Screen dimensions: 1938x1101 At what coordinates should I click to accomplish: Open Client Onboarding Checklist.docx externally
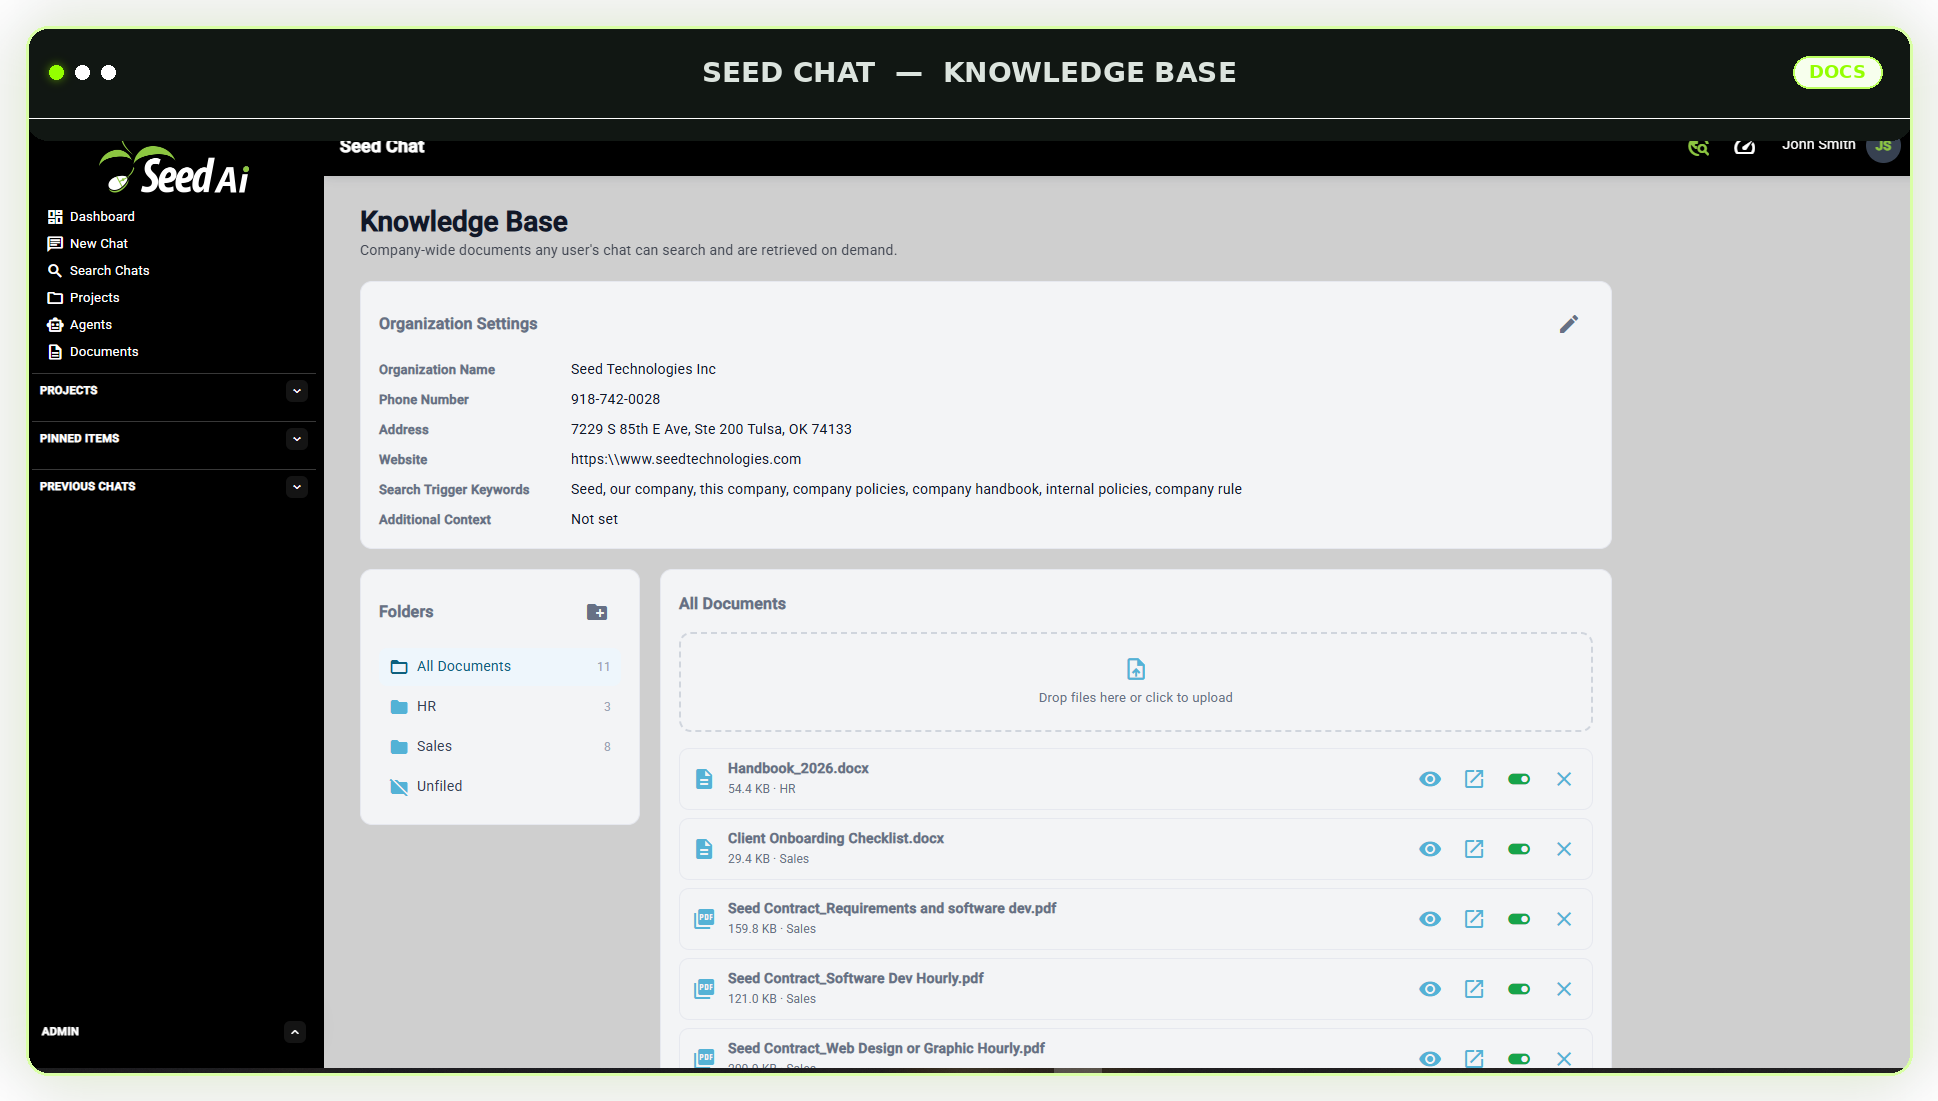[x=1474, y=849]
